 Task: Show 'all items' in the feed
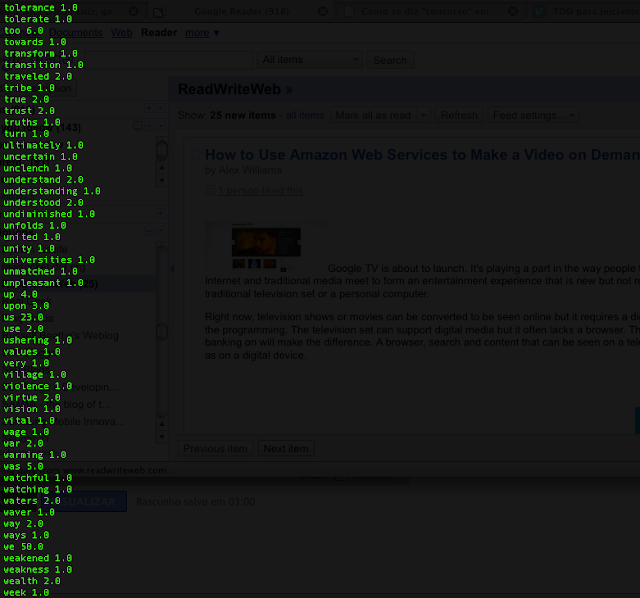[304, 116]
